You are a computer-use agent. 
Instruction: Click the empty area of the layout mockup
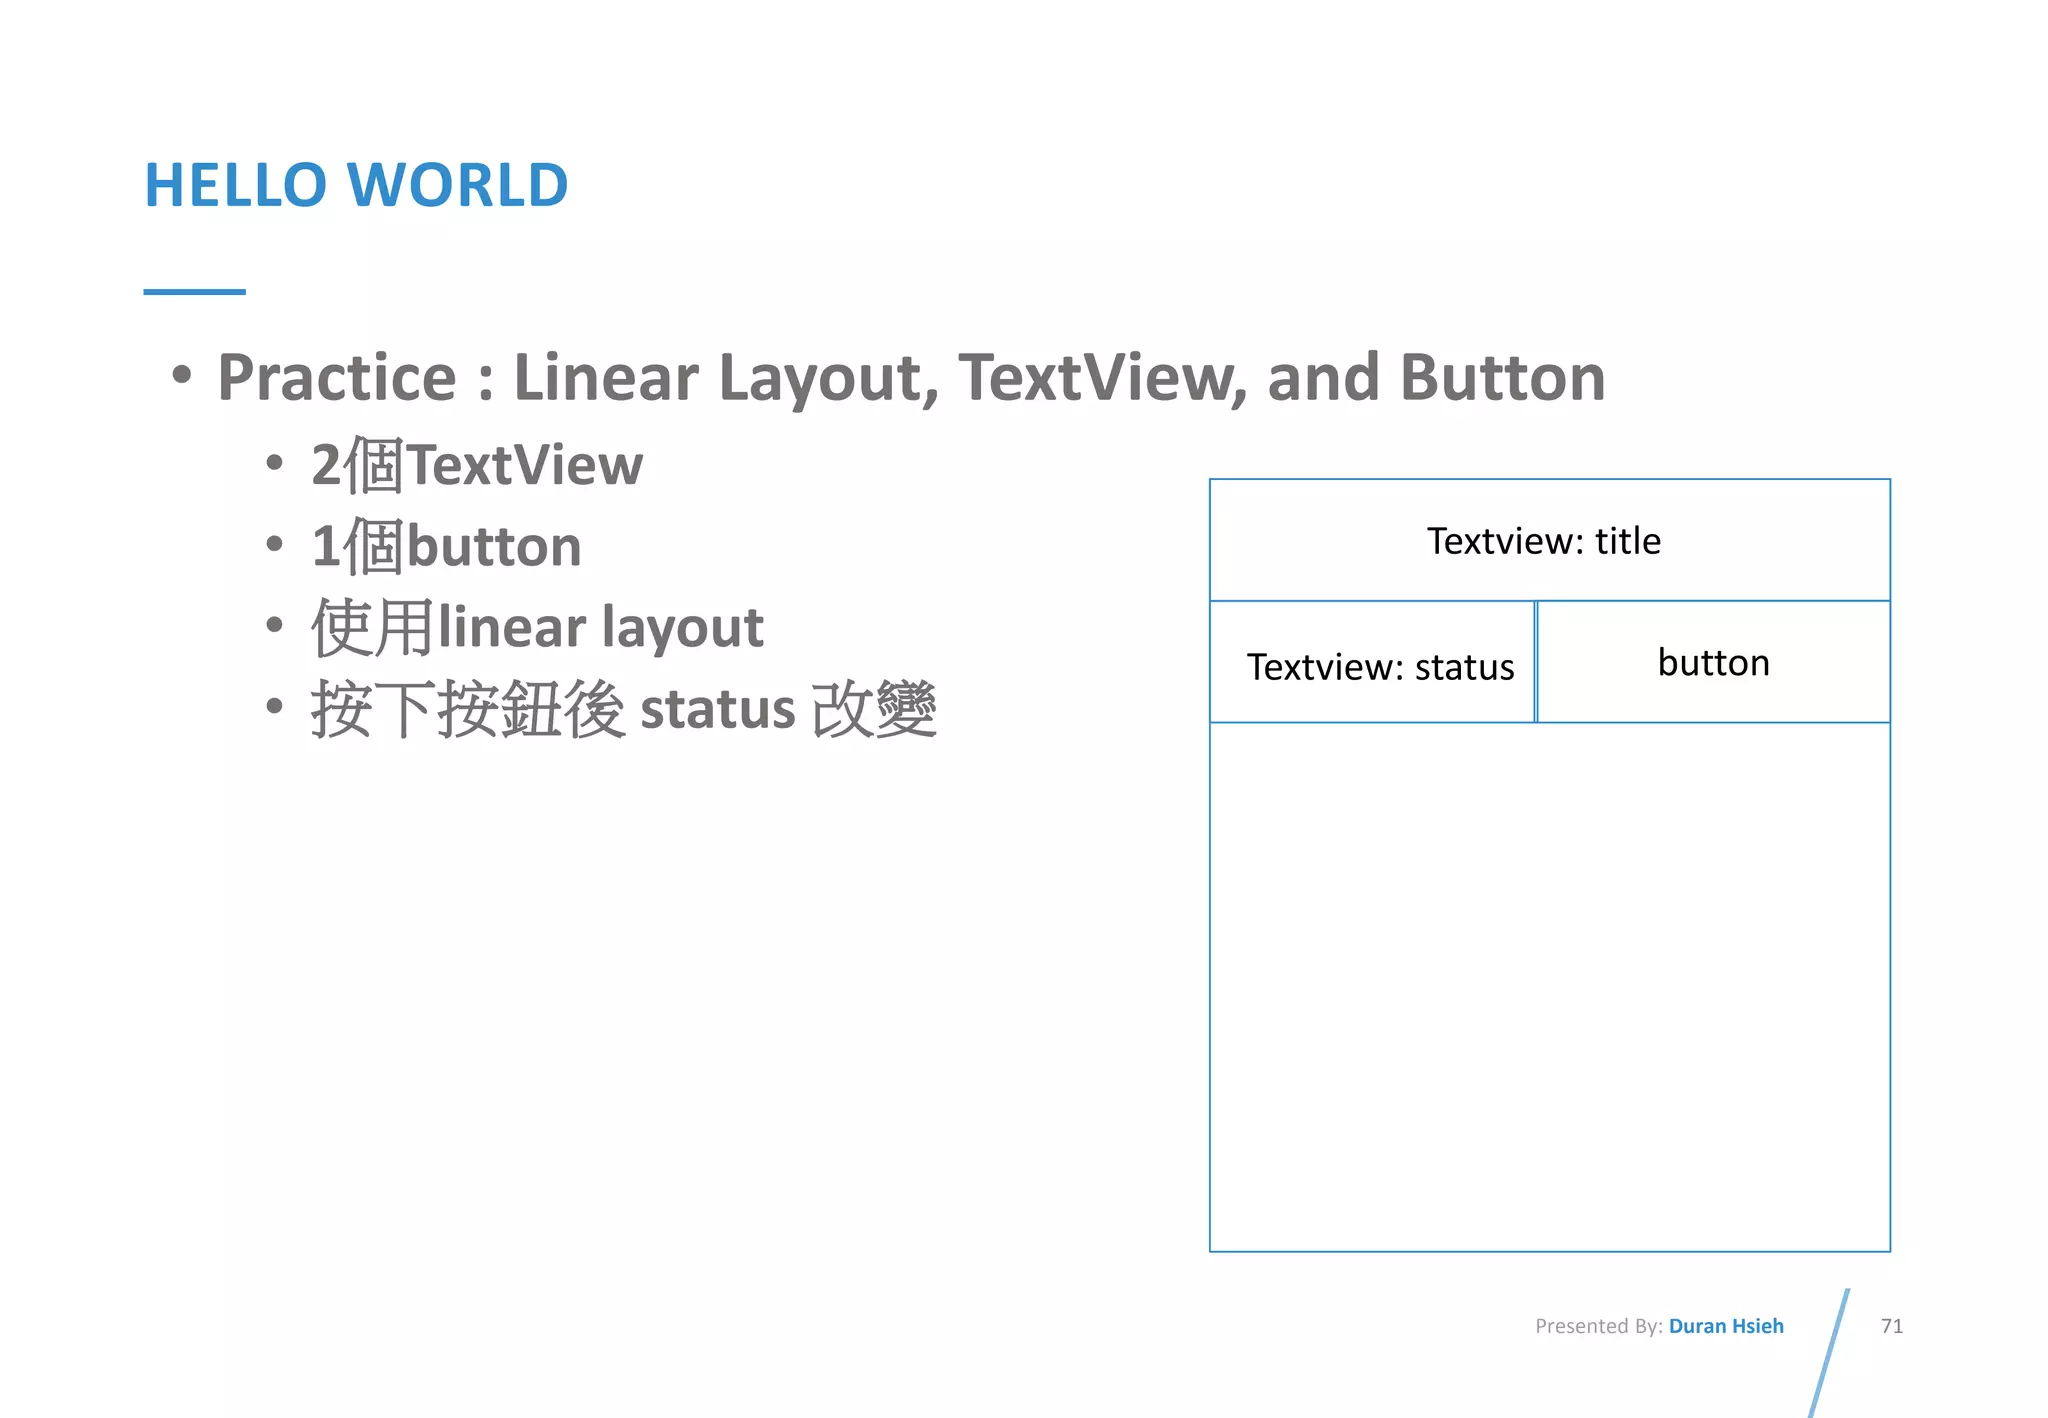(x=1548, y=985)
